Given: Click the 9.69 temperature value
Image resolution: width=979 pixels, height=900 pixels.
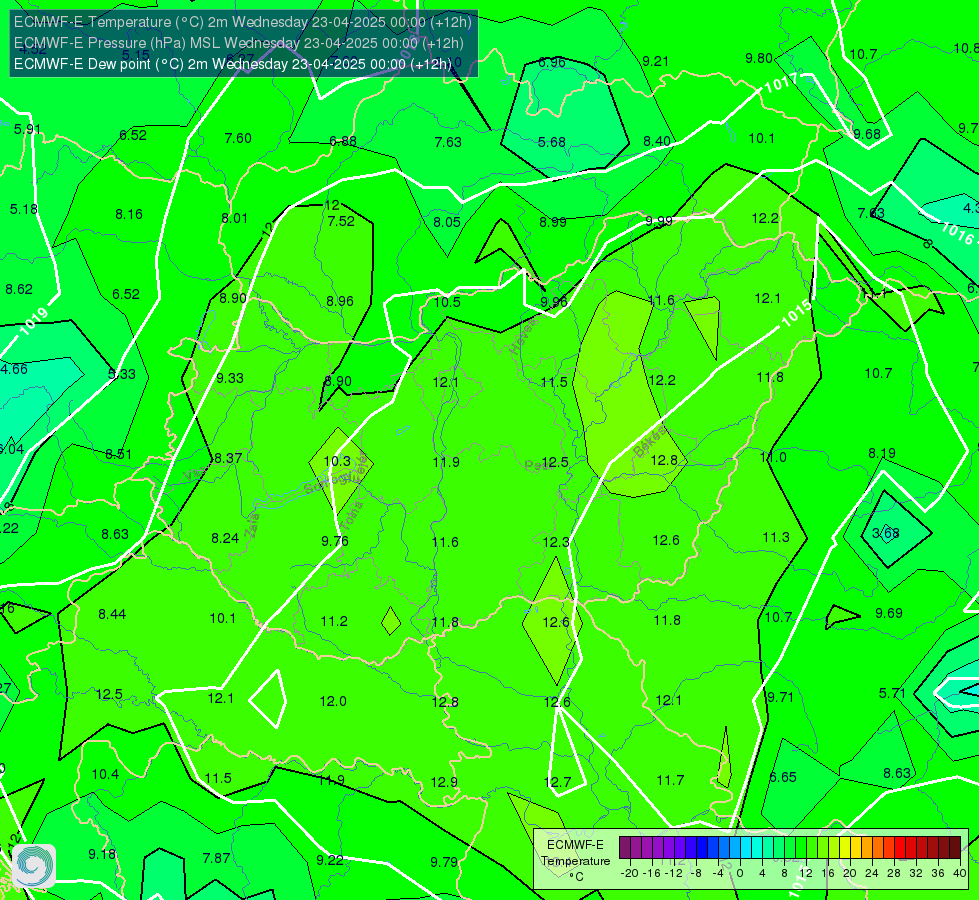Looking at the screenshot, I should coord(888,613).
